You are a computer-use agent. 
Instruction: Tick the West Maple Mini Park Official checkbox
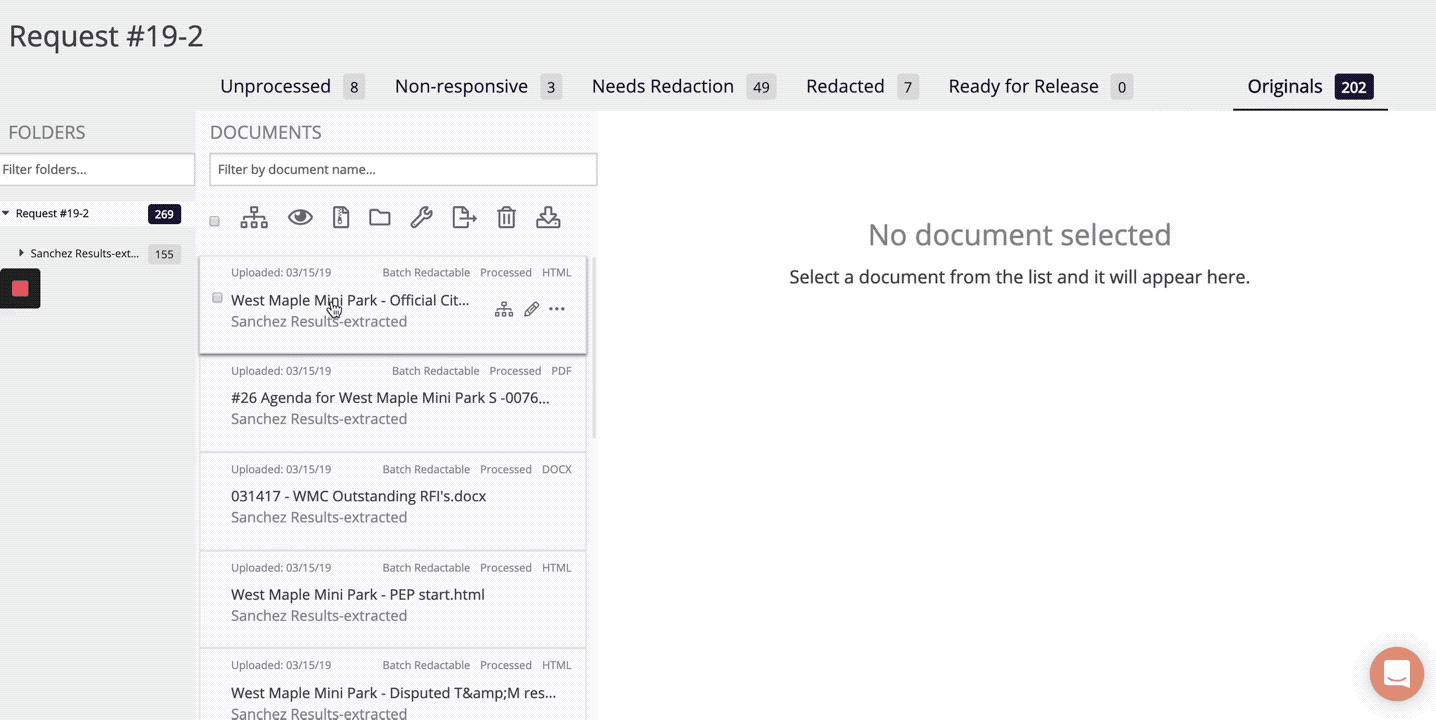tap(218, 298)
